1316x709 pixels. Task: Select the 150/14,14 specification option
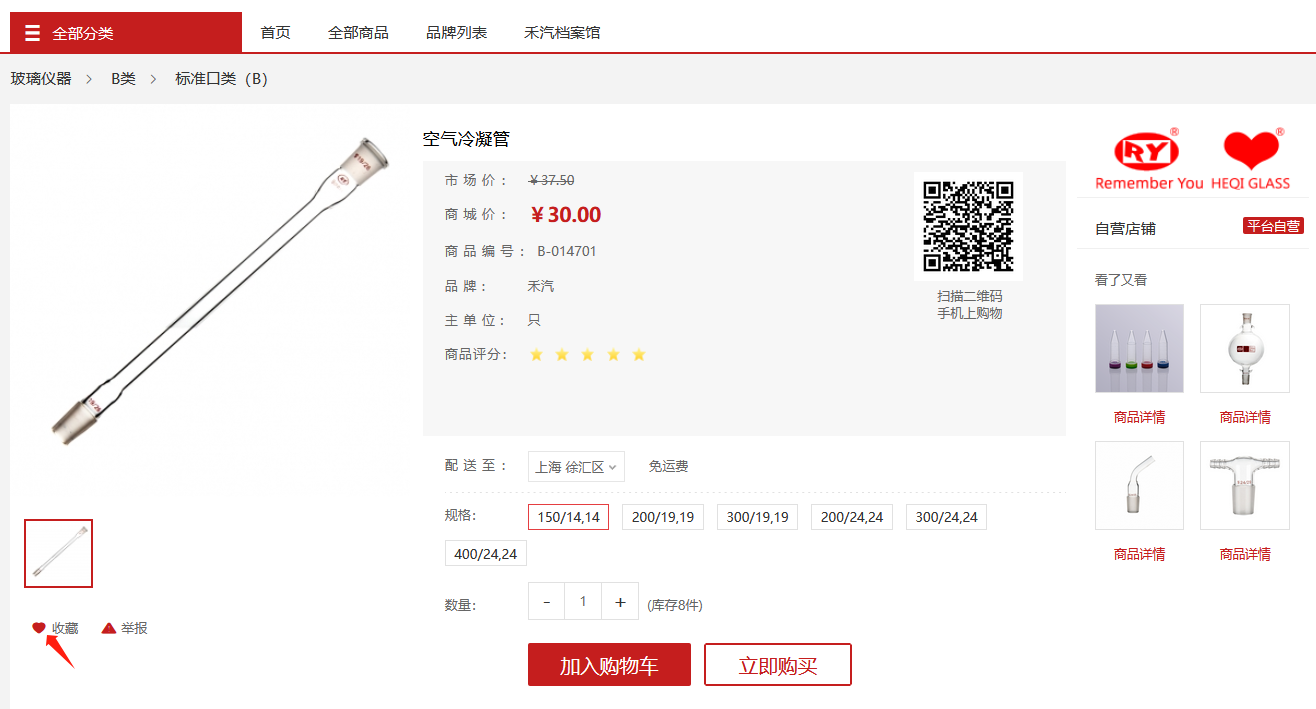(568, 517)
